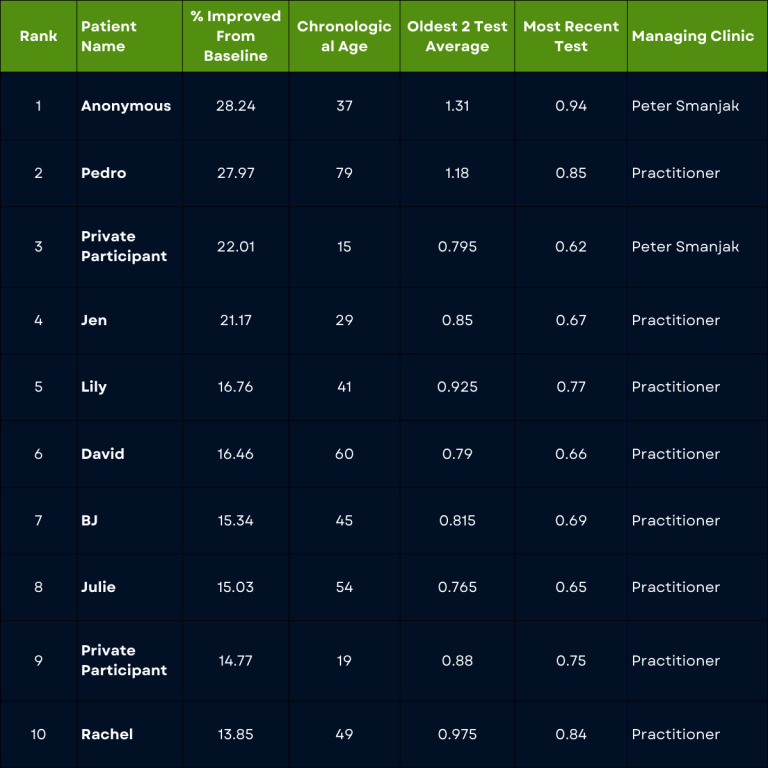Click the Chronological Age column header
Image resolution: width=768 pixels, height=768 pixels.
pyautogui.click(x=344, y=36)
